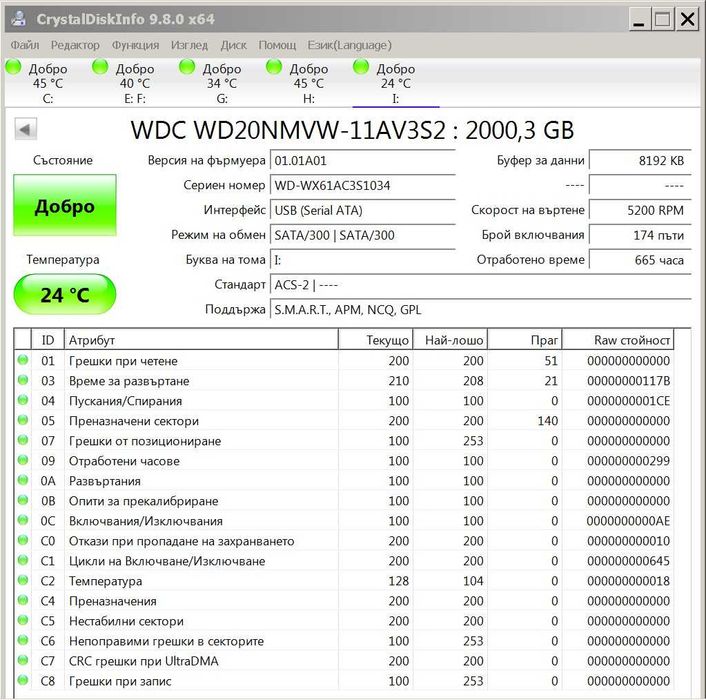Open the Изглед menu
The image size is (706, 700).
(x=190, y=45)
